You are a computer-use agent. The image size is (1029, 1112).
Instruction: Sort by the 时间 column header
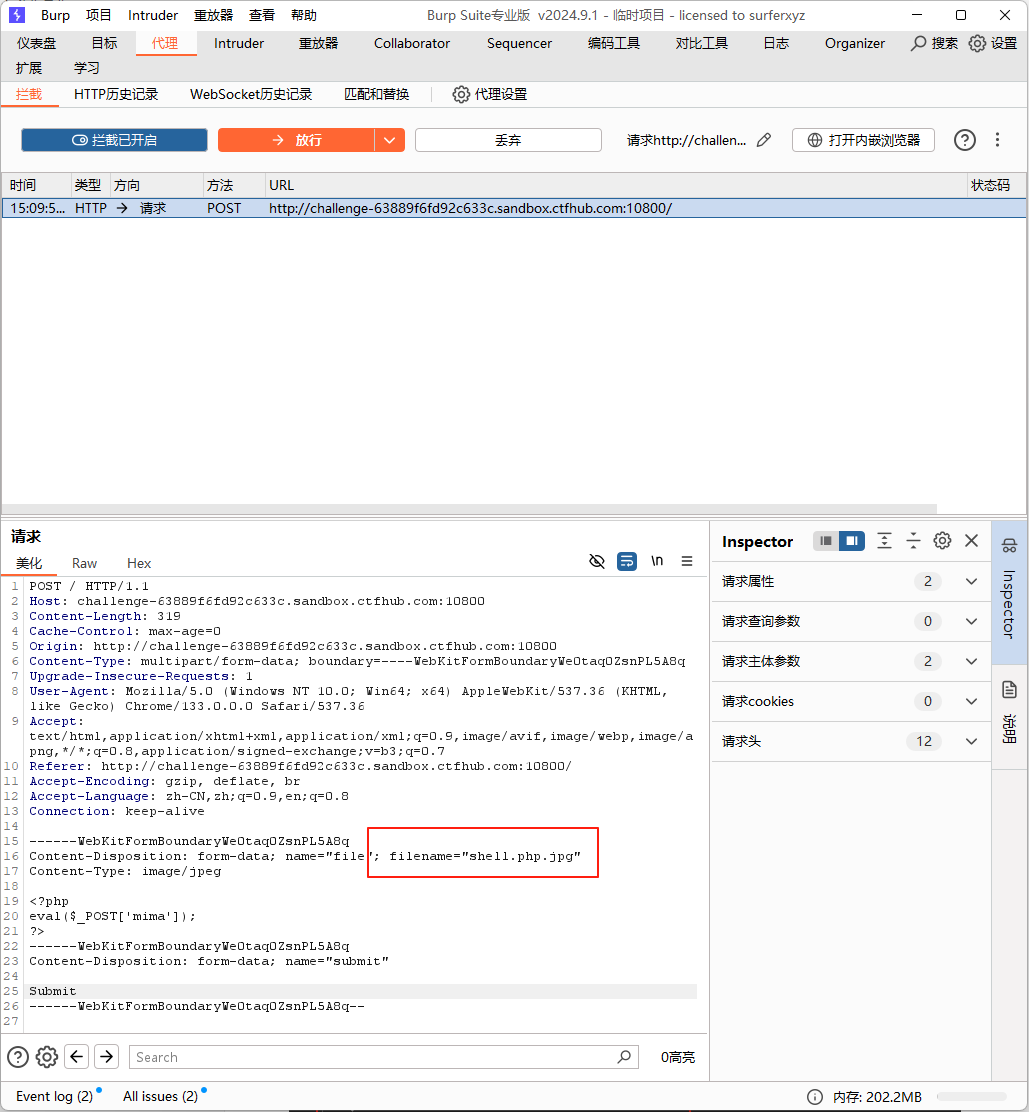tap(36, 185)
